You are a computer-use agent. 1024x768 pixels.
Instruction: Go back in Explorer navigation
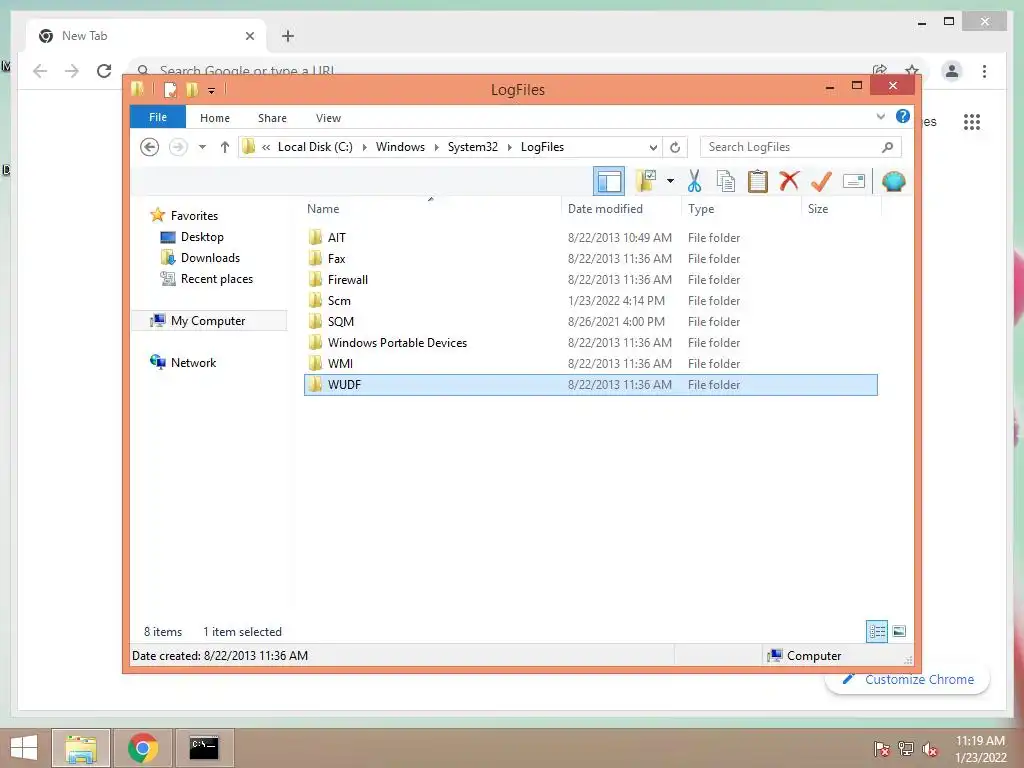pyautogui.click(x=150, y=147)
